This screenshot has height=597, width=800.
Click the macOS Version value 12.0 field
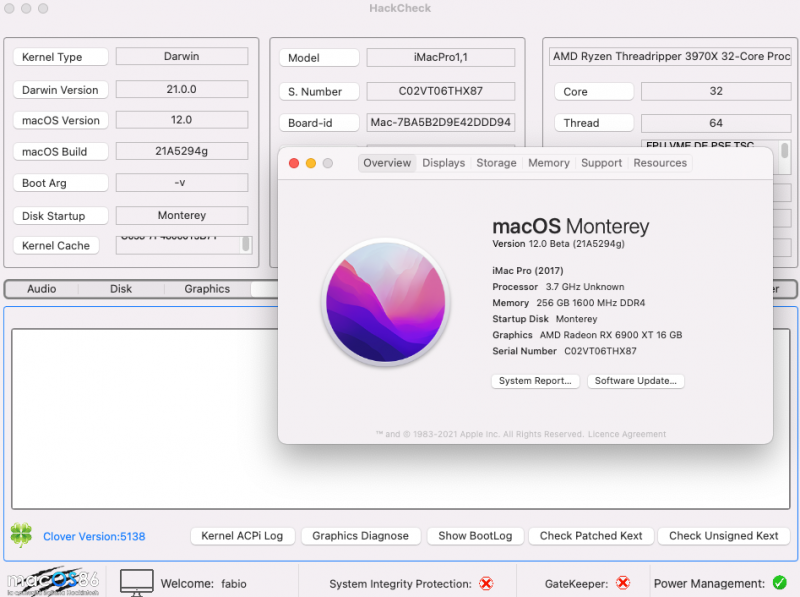tap(182, 119)
